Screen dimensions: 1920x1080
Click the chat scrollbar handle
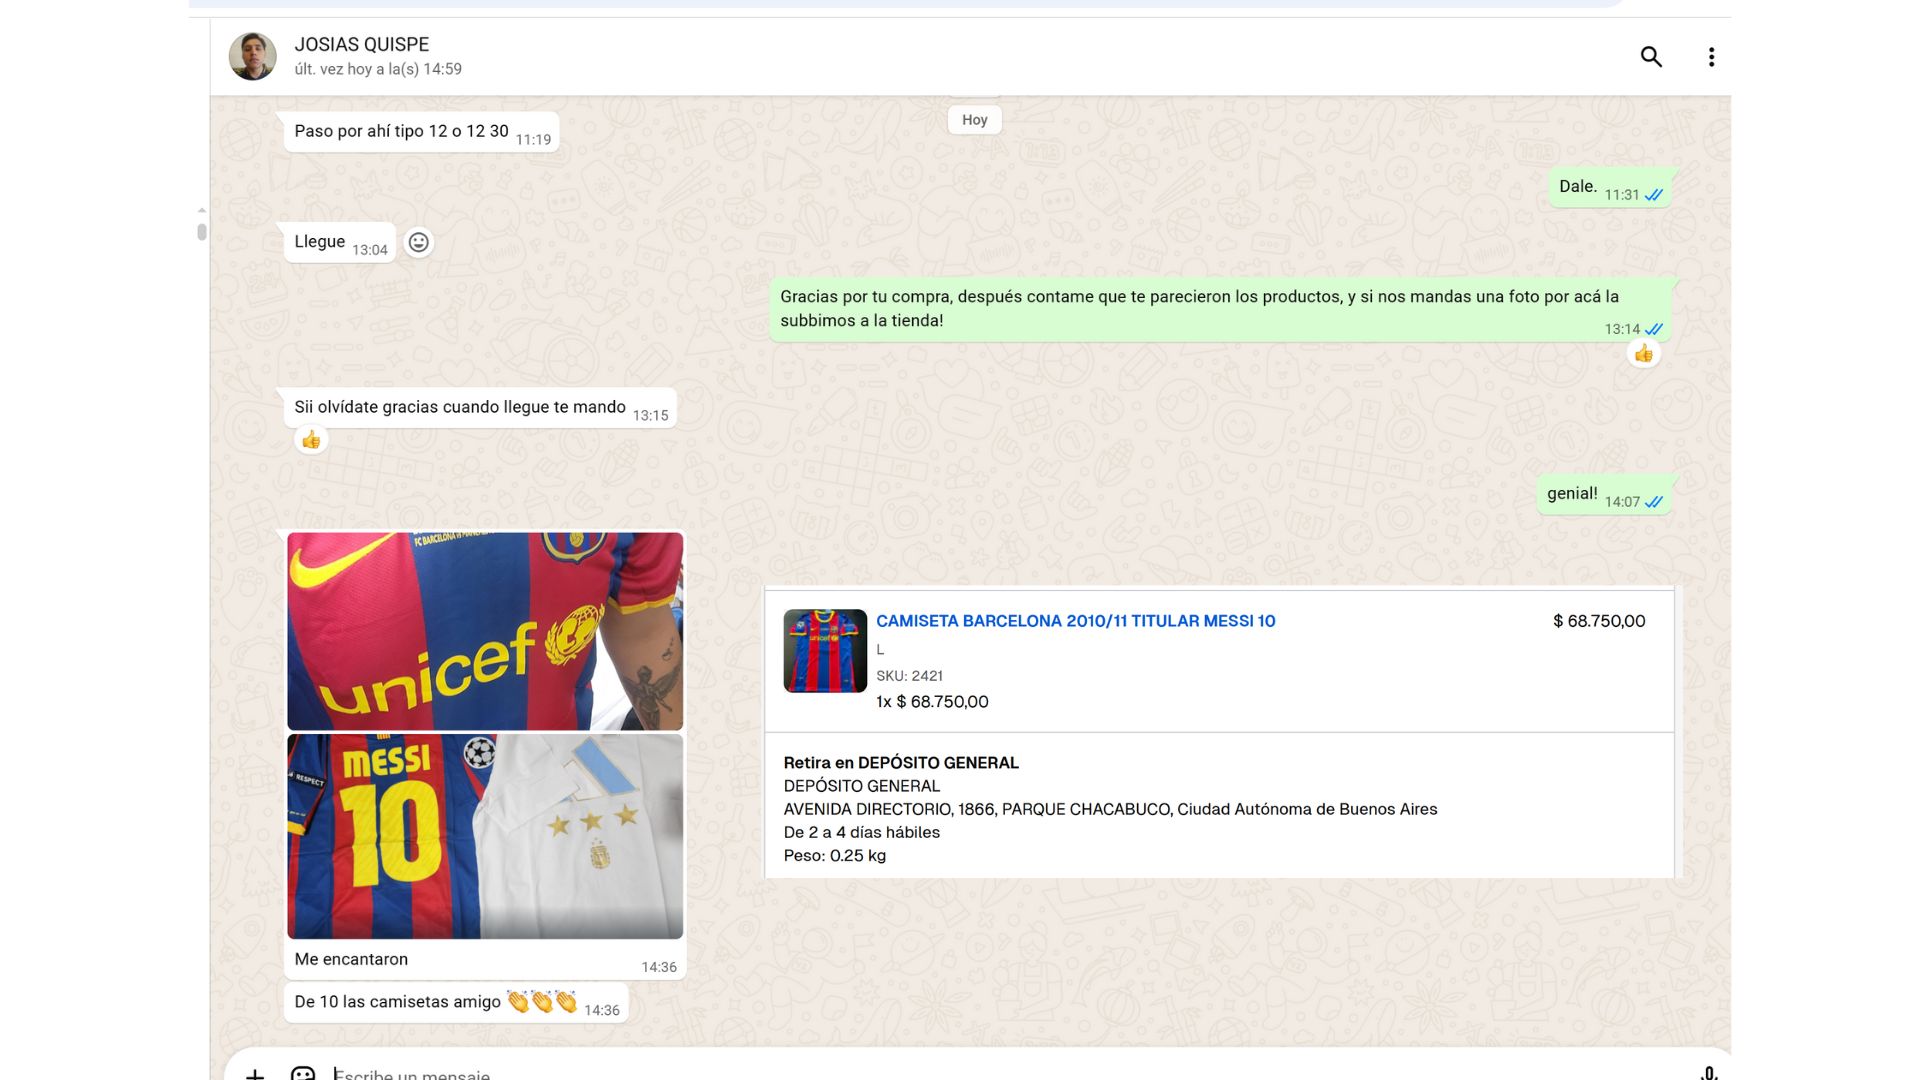[202, 232]
